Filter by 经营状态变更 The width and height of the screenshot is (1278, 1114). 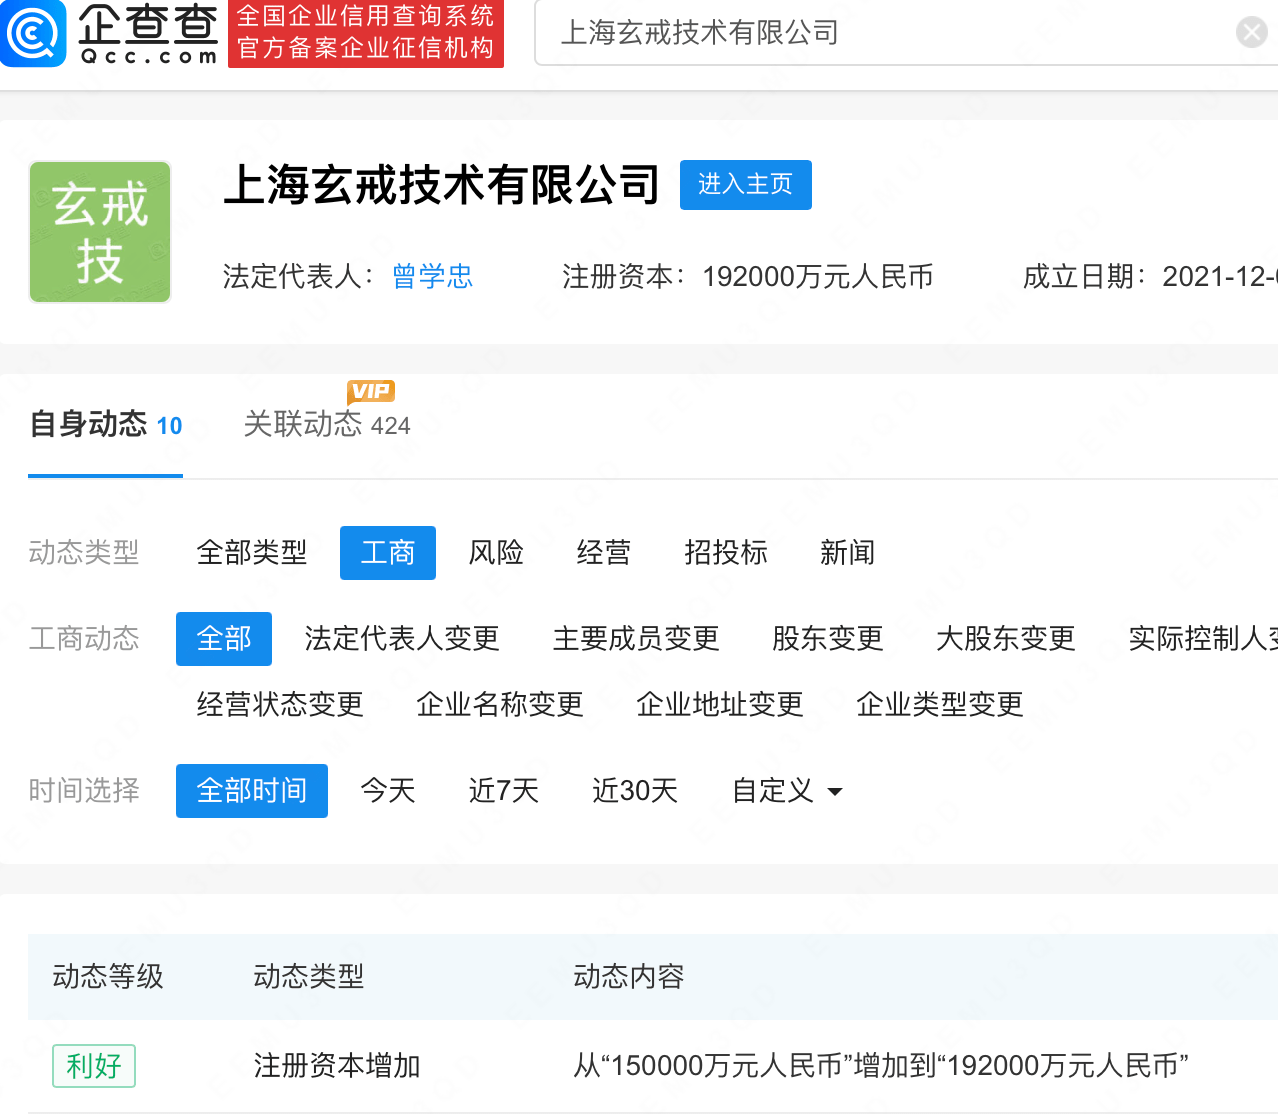(280, 705)
